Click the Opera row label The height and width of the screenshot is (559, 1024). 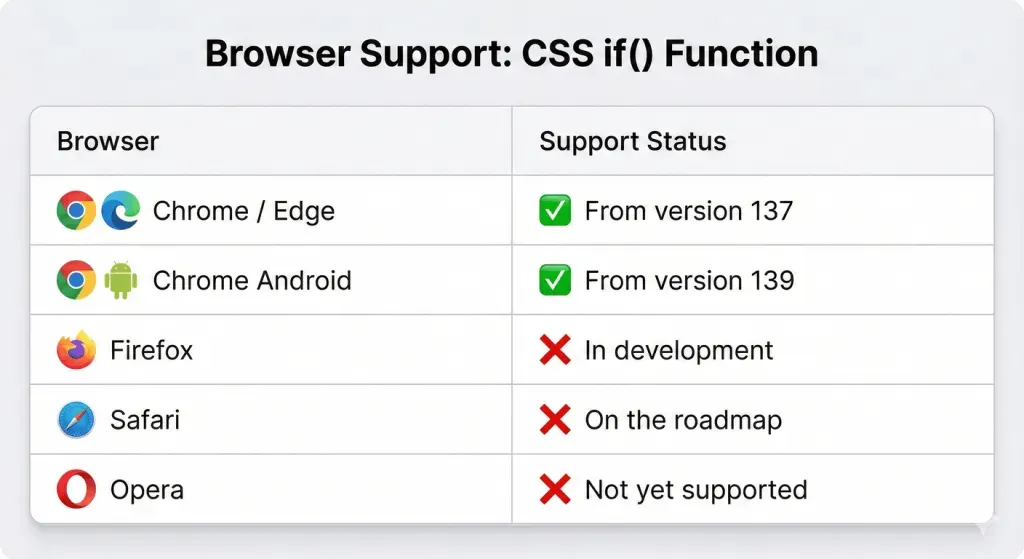[147, 490]
